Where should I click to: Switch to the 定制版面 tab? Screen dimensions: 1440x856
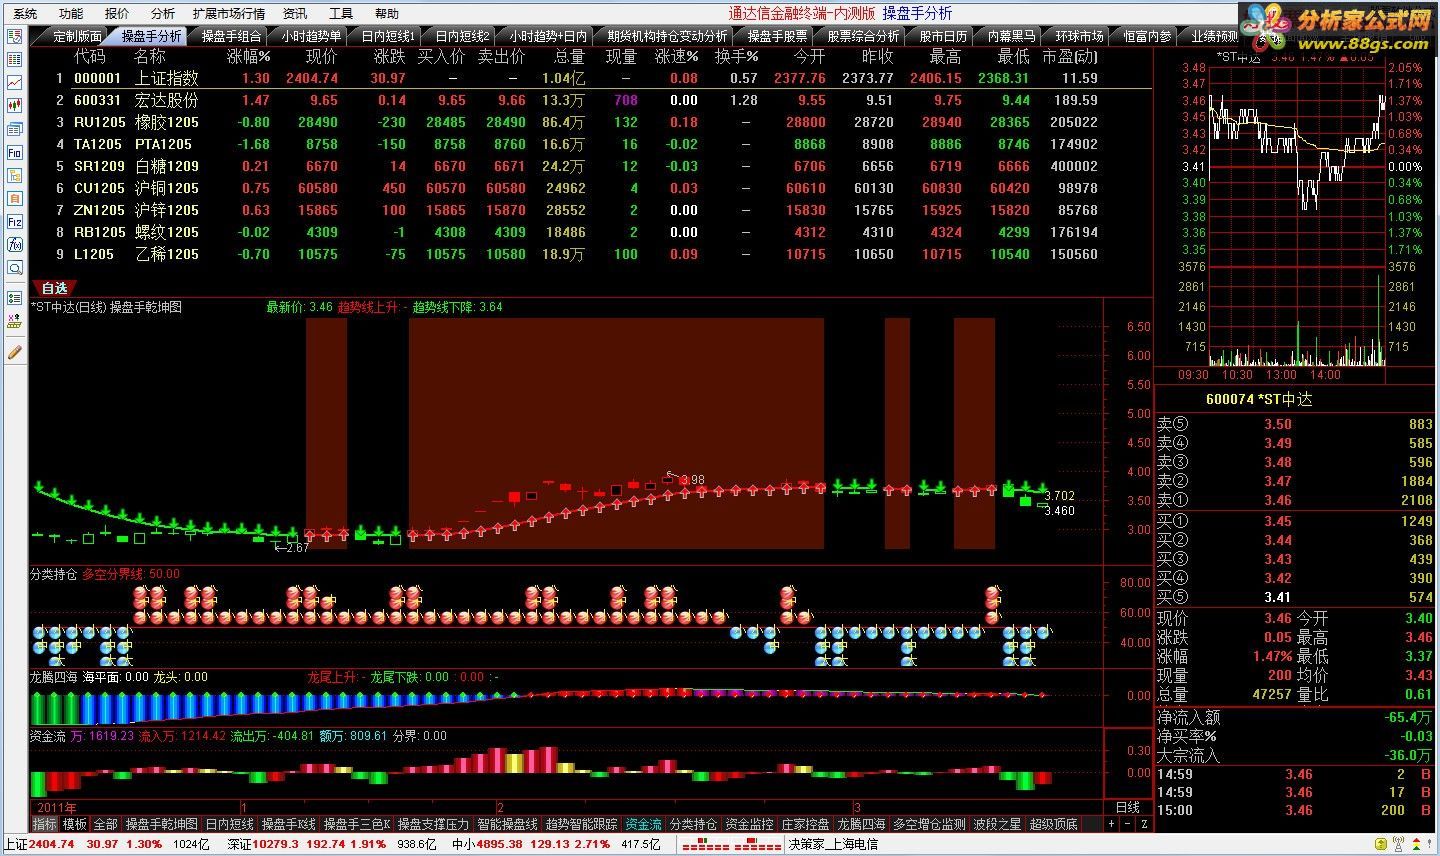pos(78,36)
